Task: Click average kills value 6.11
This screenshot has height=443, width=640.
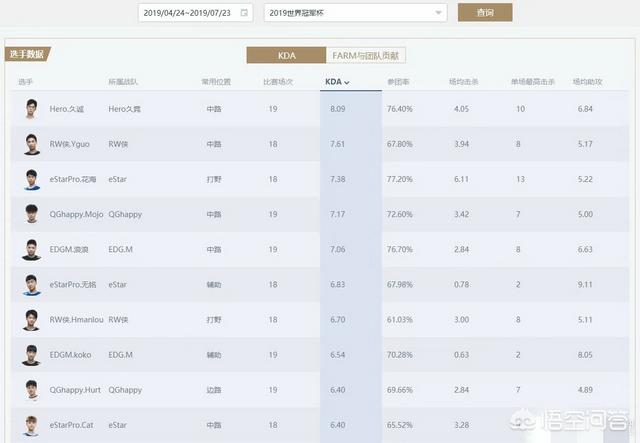Action: (x=462, y=179)
